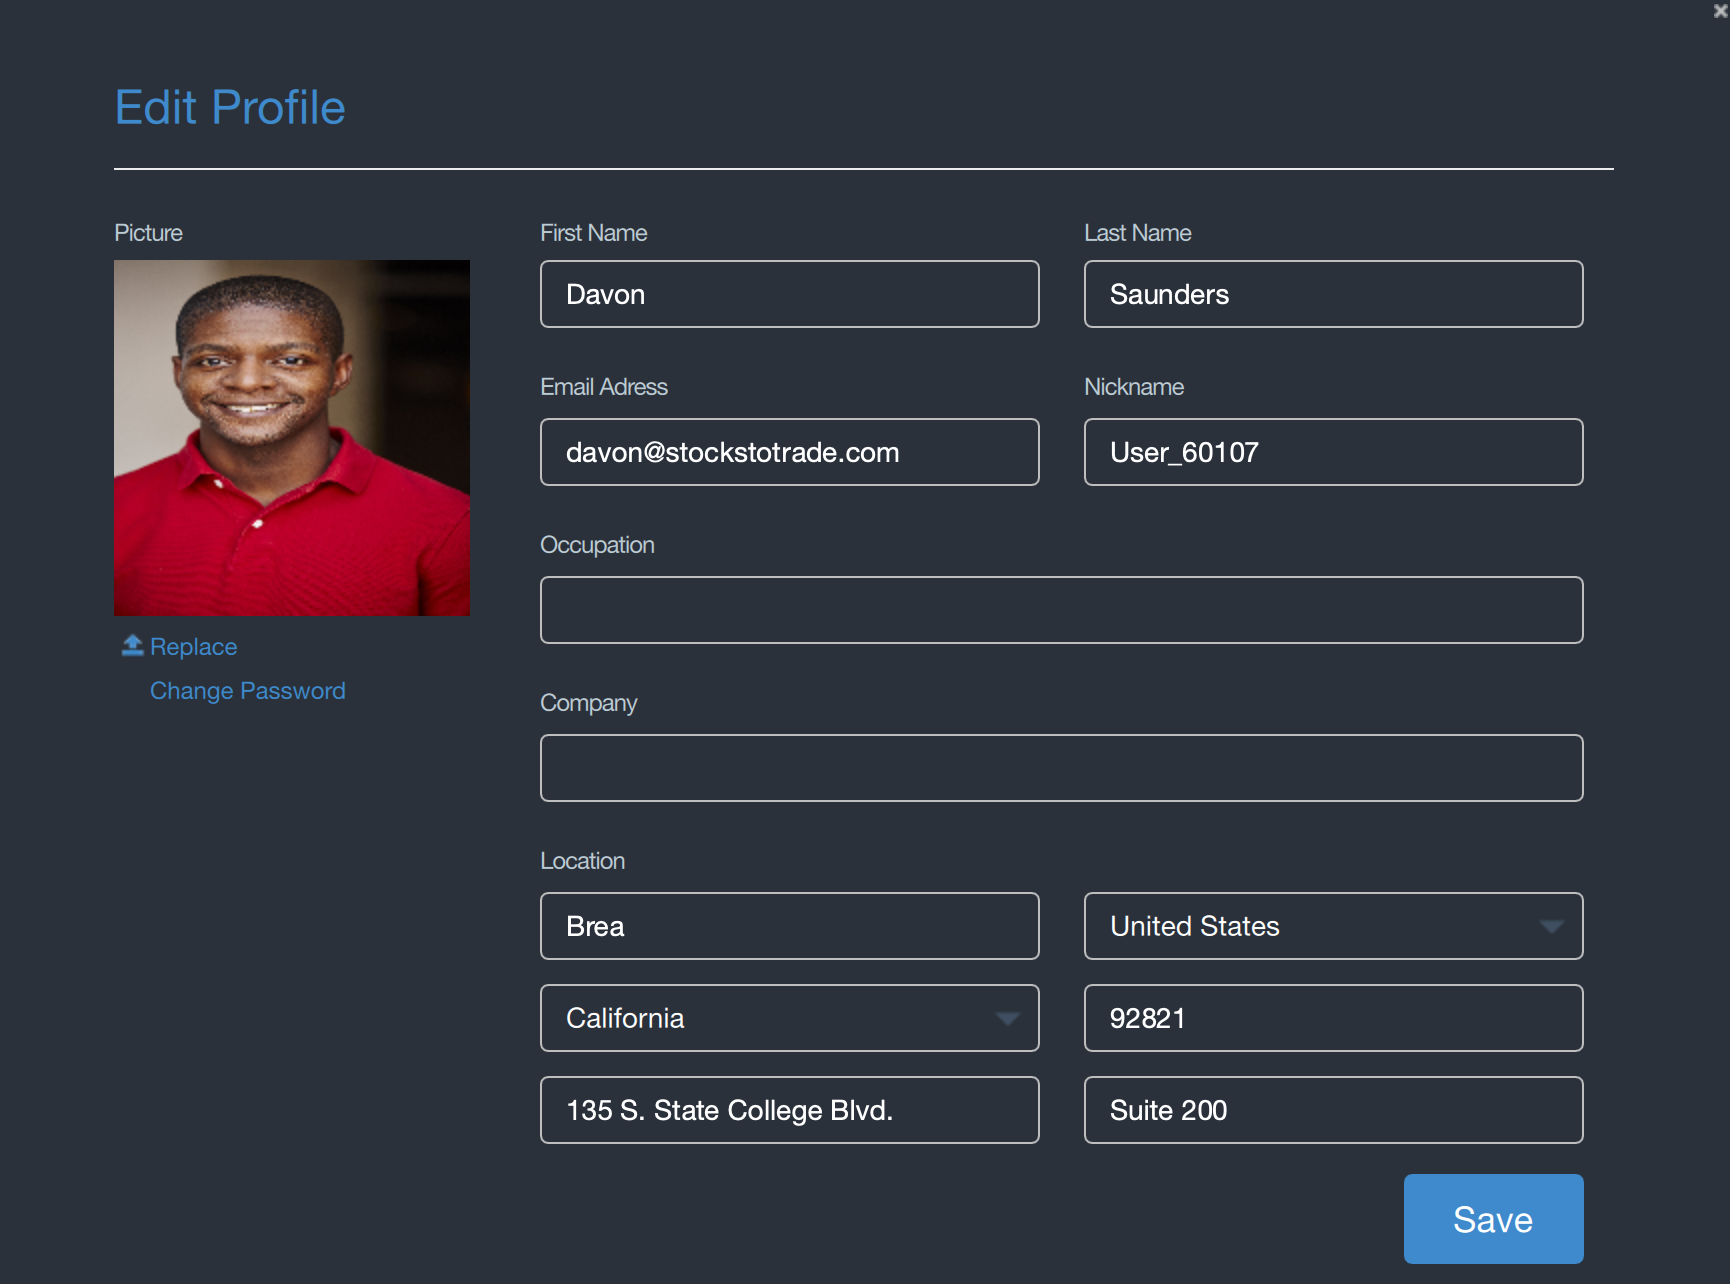
Task: Click the empty Company field
Action: click(x=1061, y=768)
